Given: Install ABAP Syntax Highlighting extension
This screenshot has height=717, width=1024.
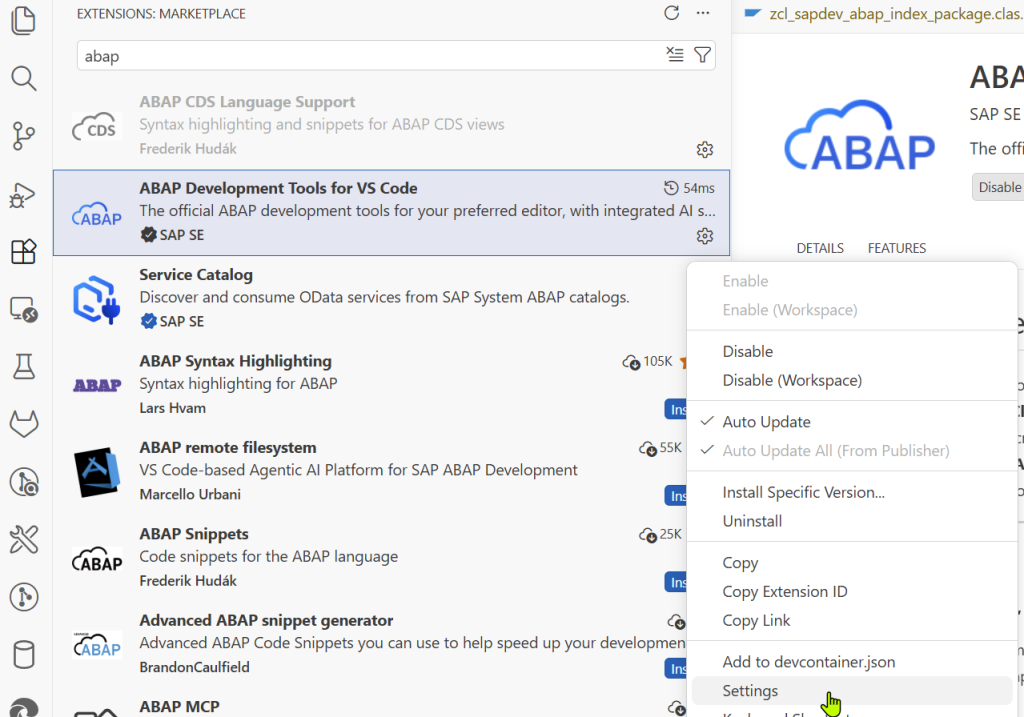Looking at the screenshot, I should click(676, 409).
